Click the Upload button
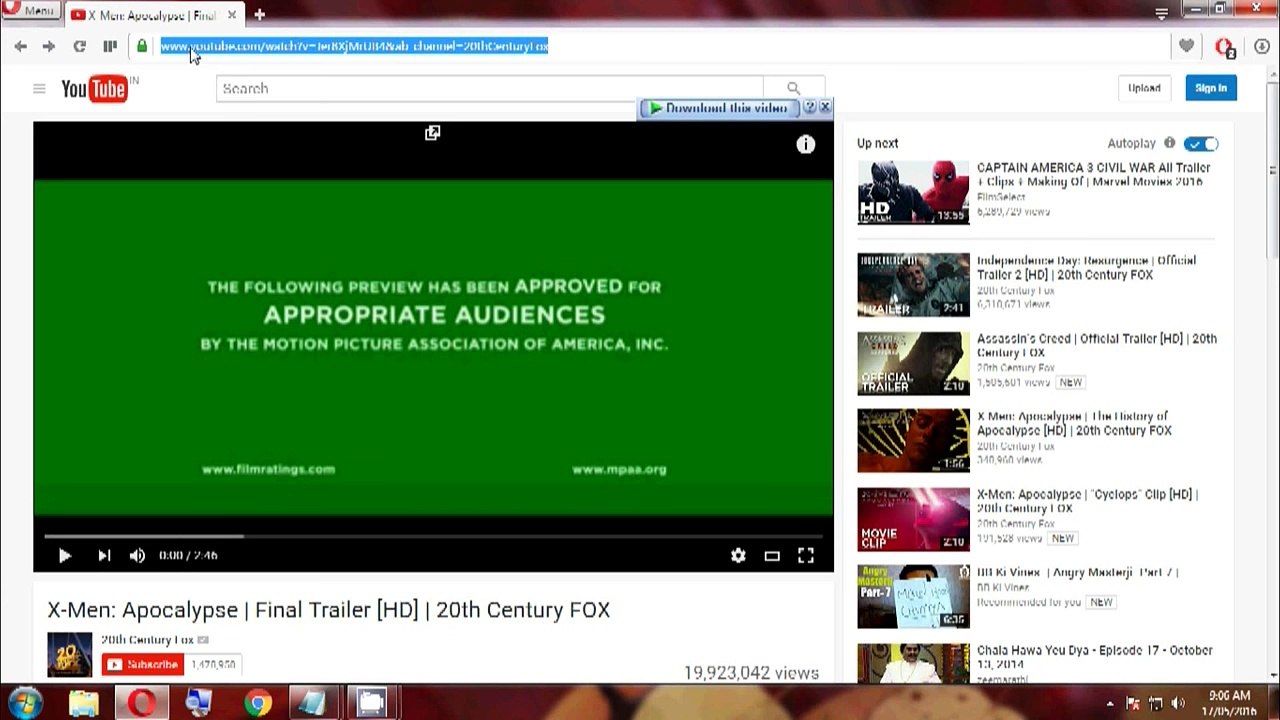The height and width of the screenshot is (720, 1280). tap(1144, 88)
